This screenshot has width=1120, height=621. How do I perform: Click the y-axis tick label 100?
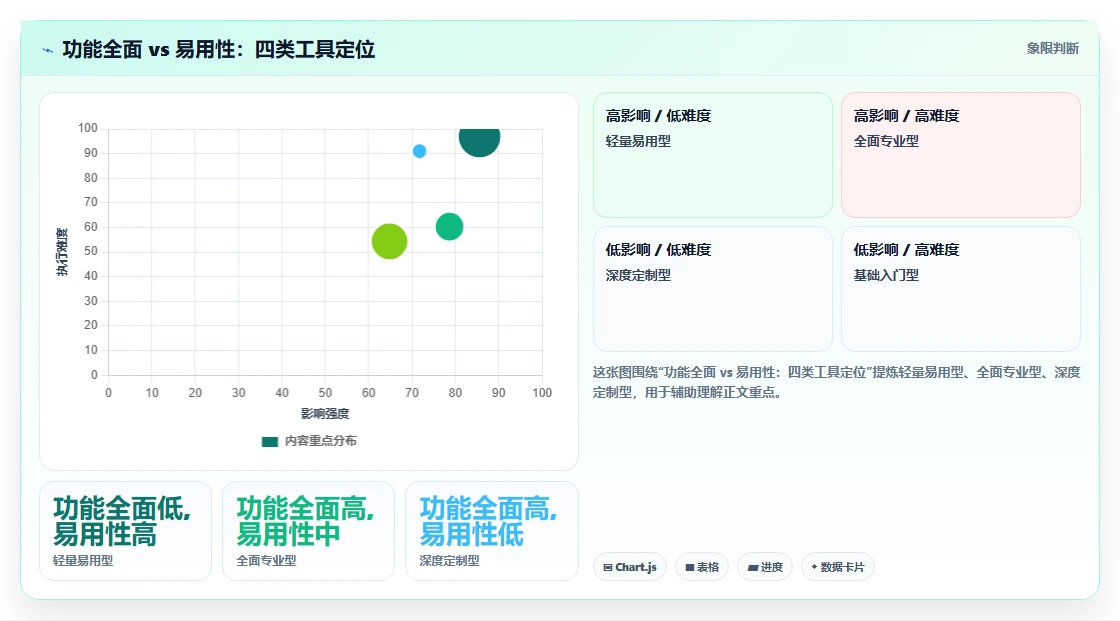click(x=88, y=128)
